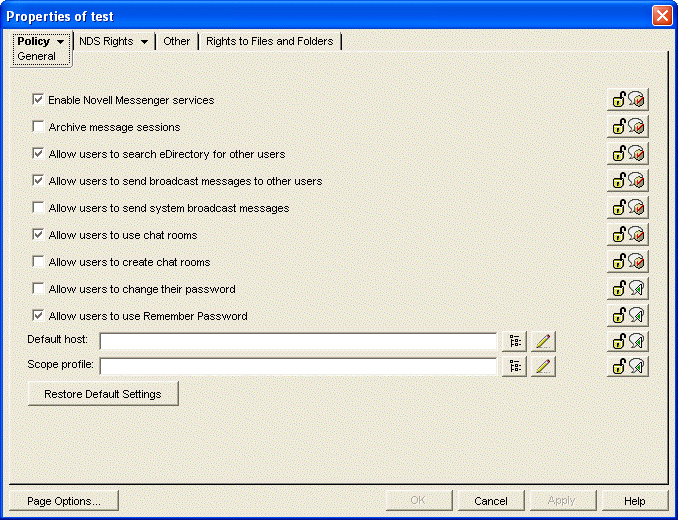Expand the NDS Rights tab dropdown arrow

tap(144, 42)
